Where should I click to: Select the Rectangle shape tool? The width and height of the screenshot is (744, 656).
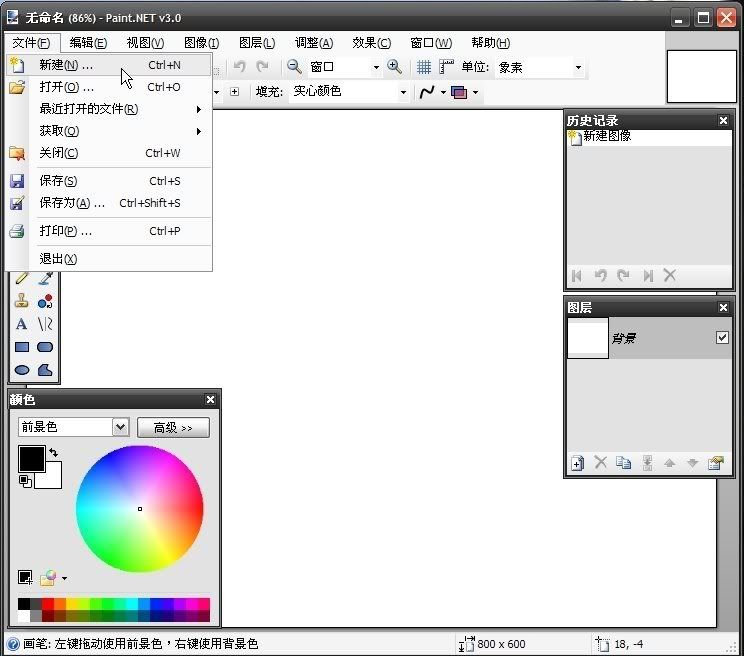point(22,347)
